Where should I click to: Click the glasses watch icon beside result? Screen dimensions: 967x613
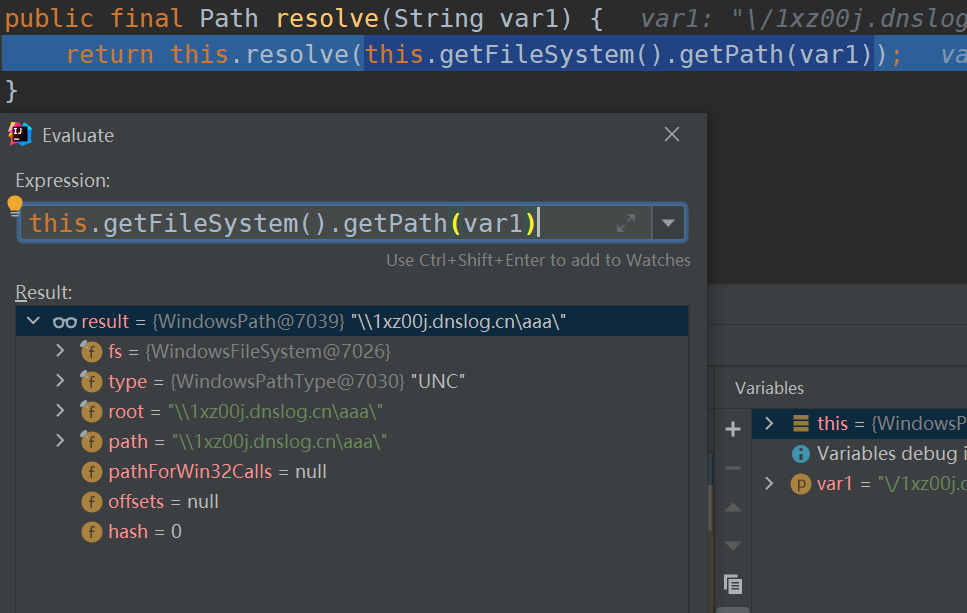pos(64,322)
